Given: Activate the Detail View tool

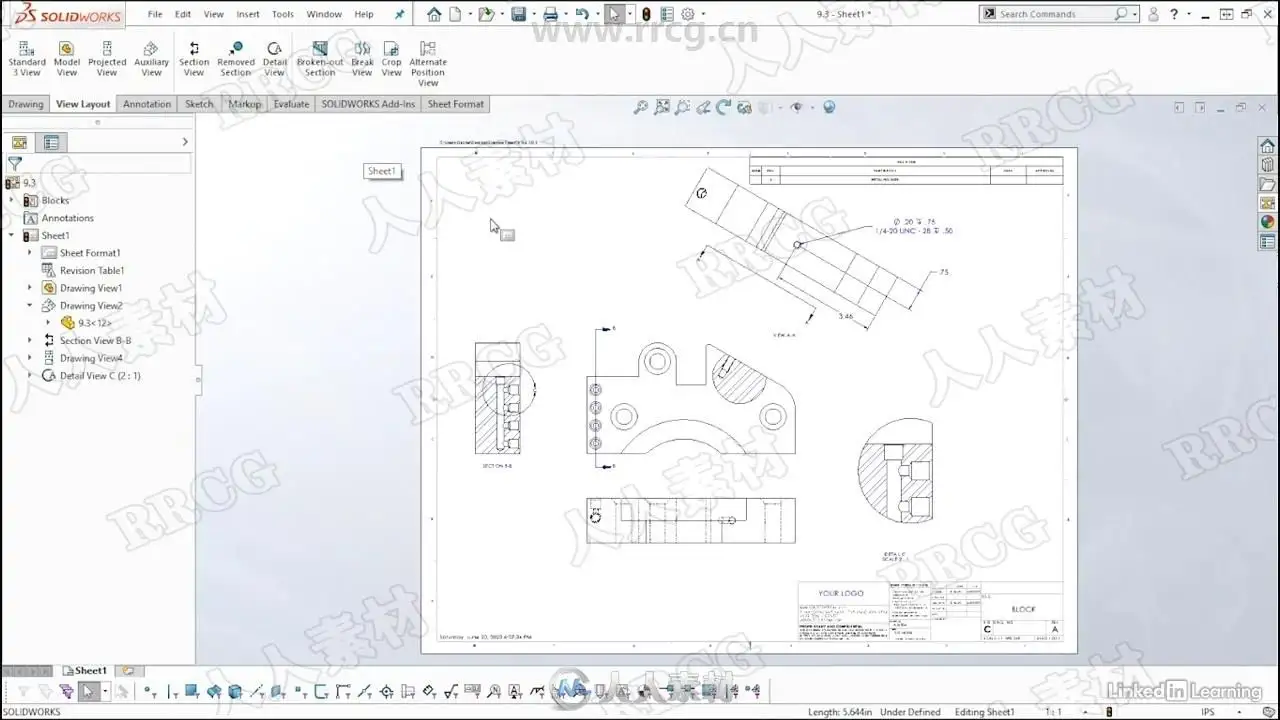Looking at the screenshot, I should (x=275, y=59).
